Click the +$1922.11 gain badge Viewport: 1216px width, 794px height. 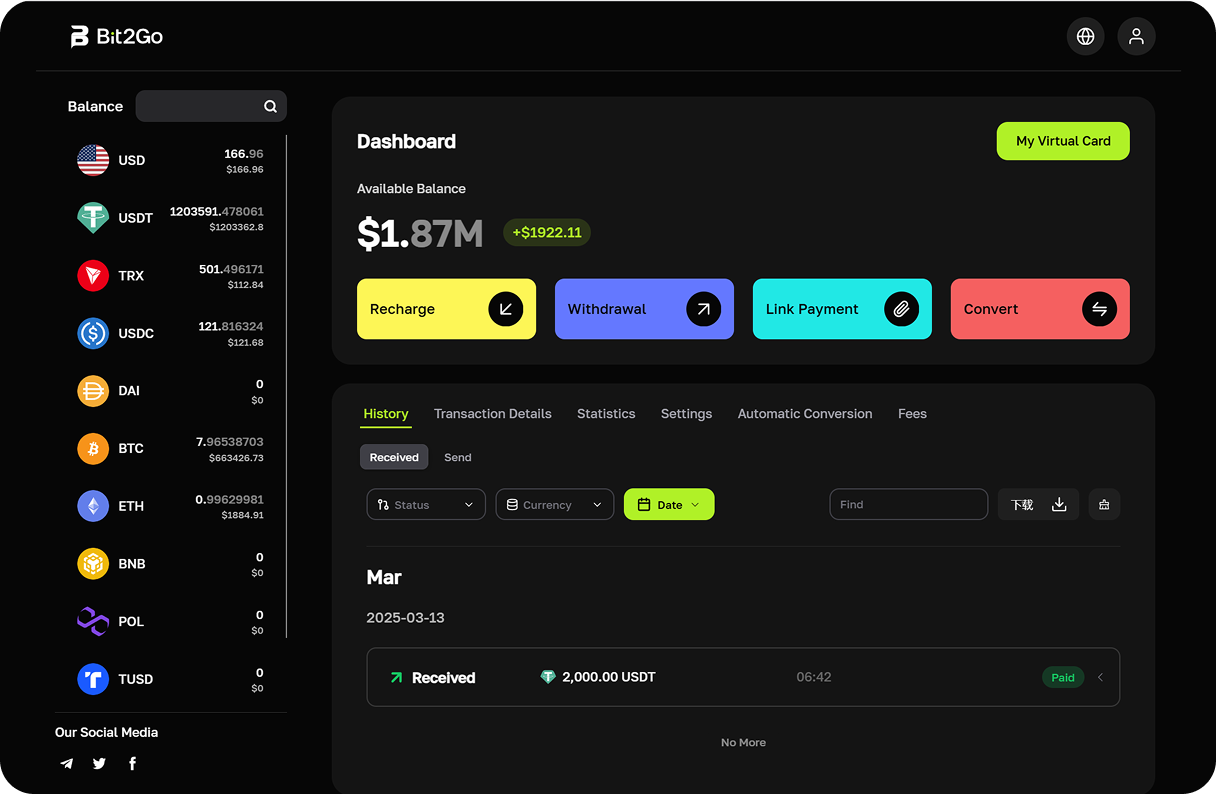click(x=547, y=232)
